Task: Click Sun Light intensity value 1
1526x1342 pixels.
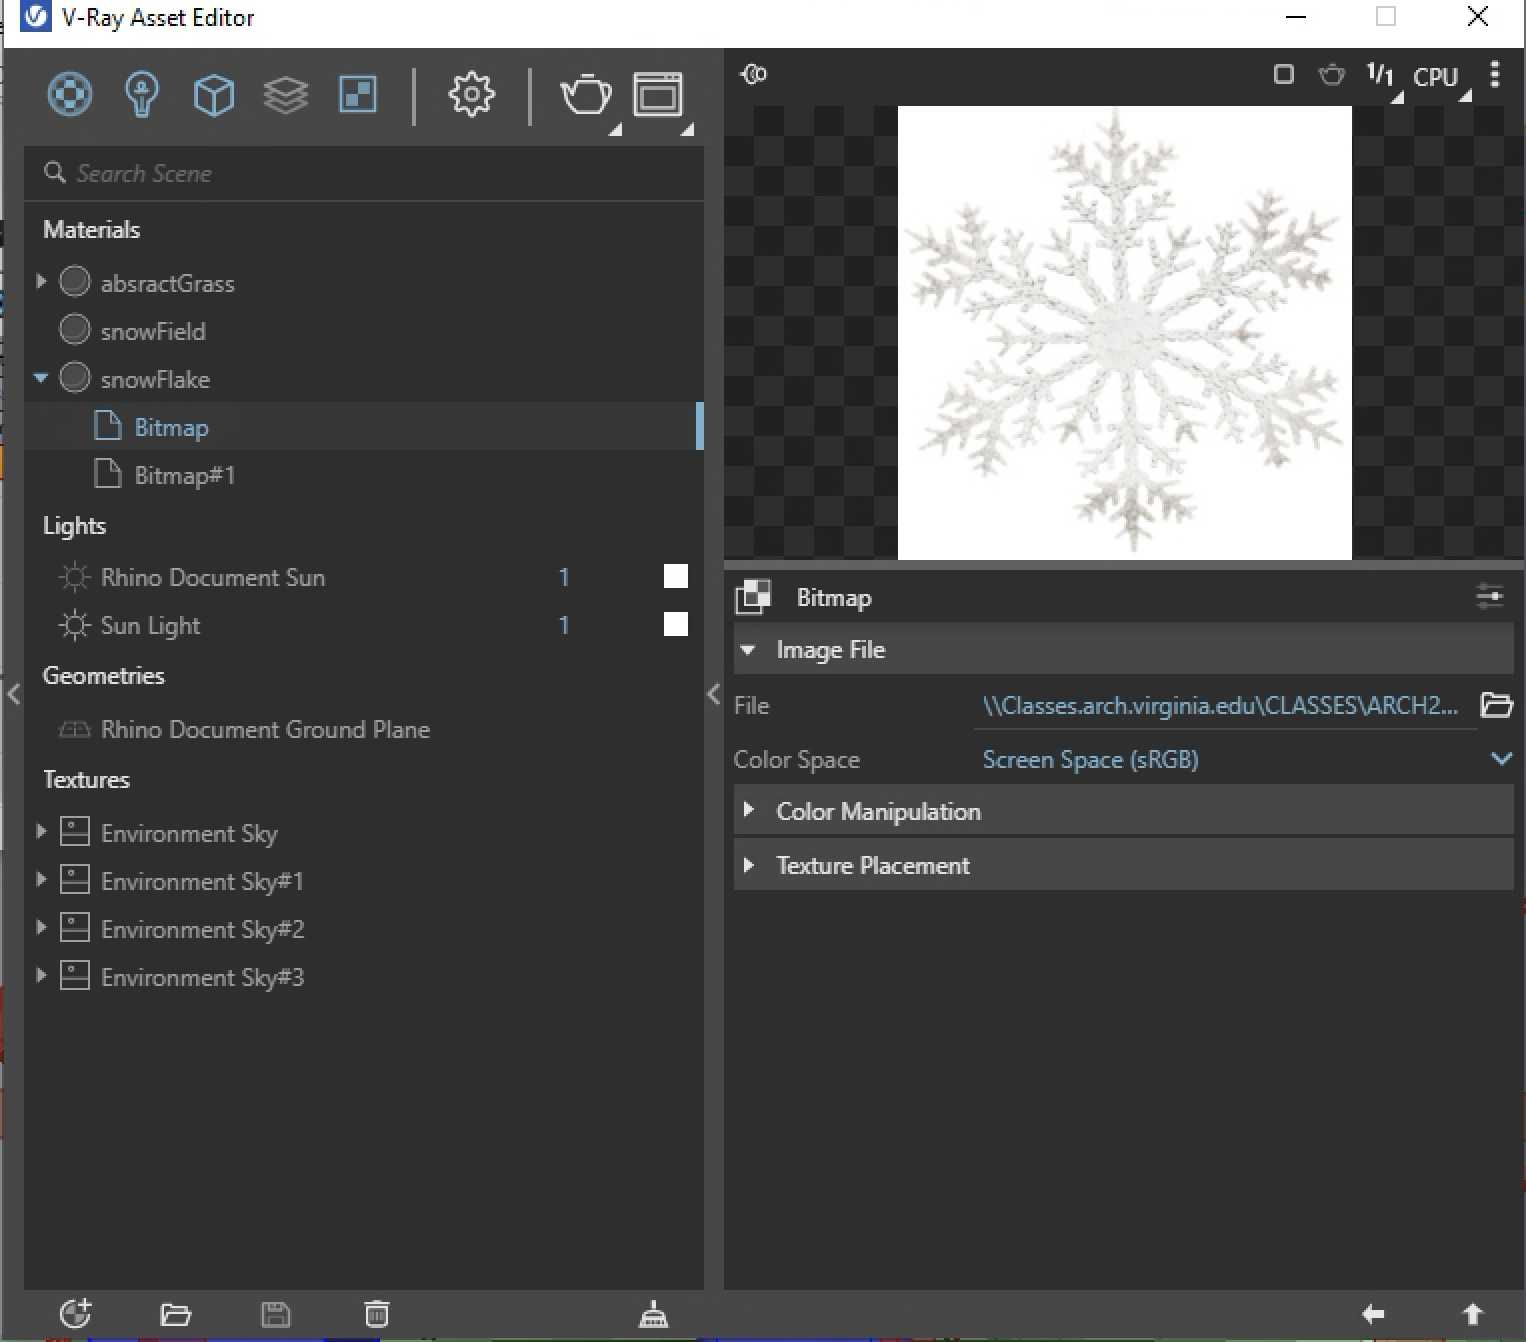Action: [564, 625]
